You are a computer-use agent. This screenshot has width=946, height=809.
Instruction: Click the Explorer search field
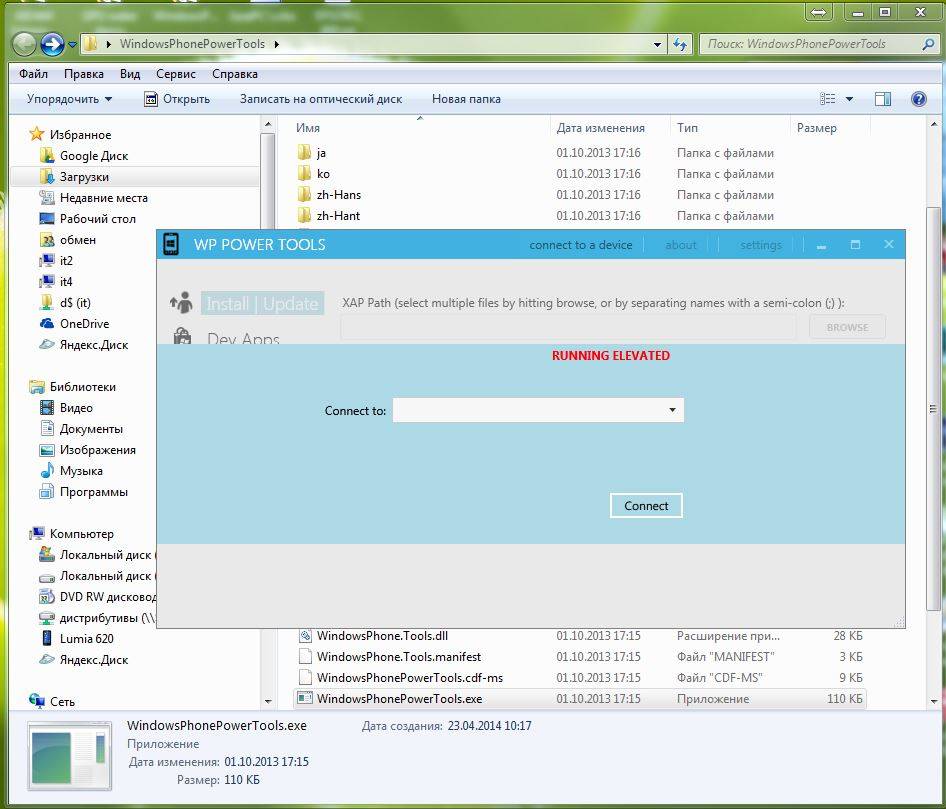pyautogui.click(x=818, y=44)
